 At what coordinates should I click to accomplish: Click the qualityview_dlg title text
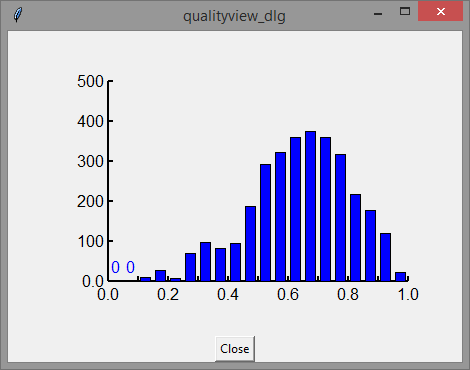(234, 16)
